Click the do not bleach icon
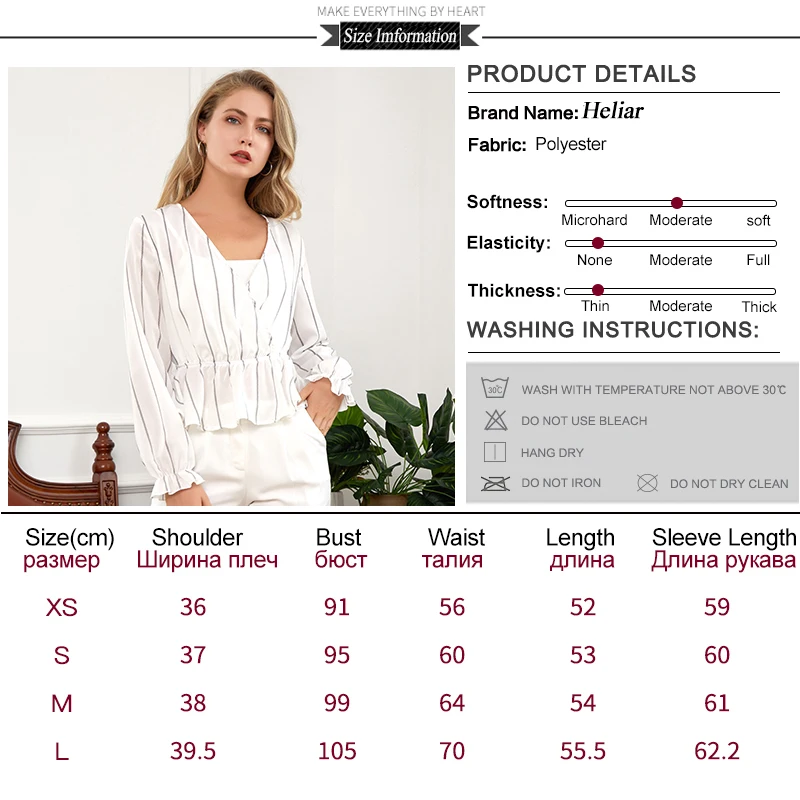 click(495, 420)
